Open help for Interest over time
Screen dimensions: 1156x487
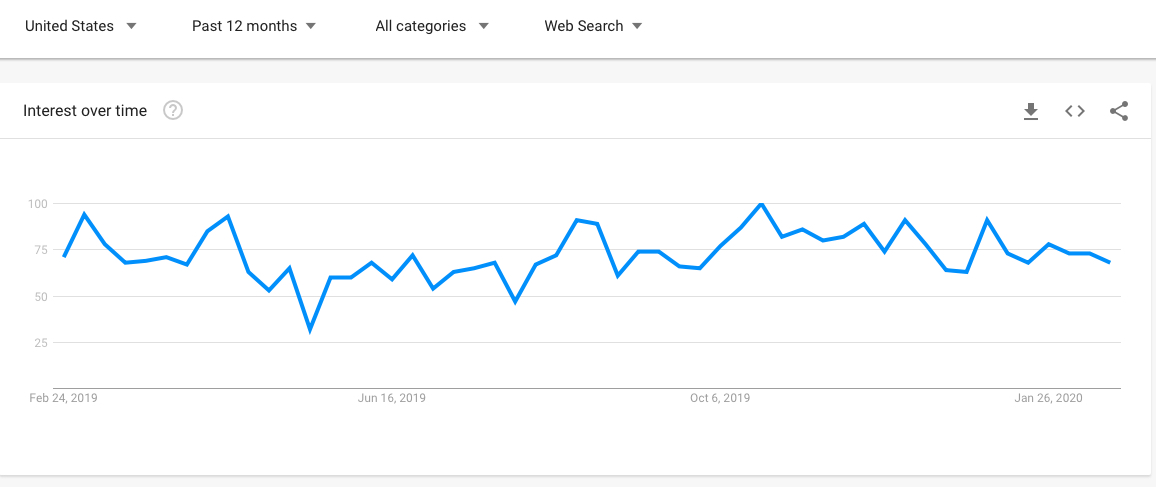pyautogui.click(x=173, y=111)
